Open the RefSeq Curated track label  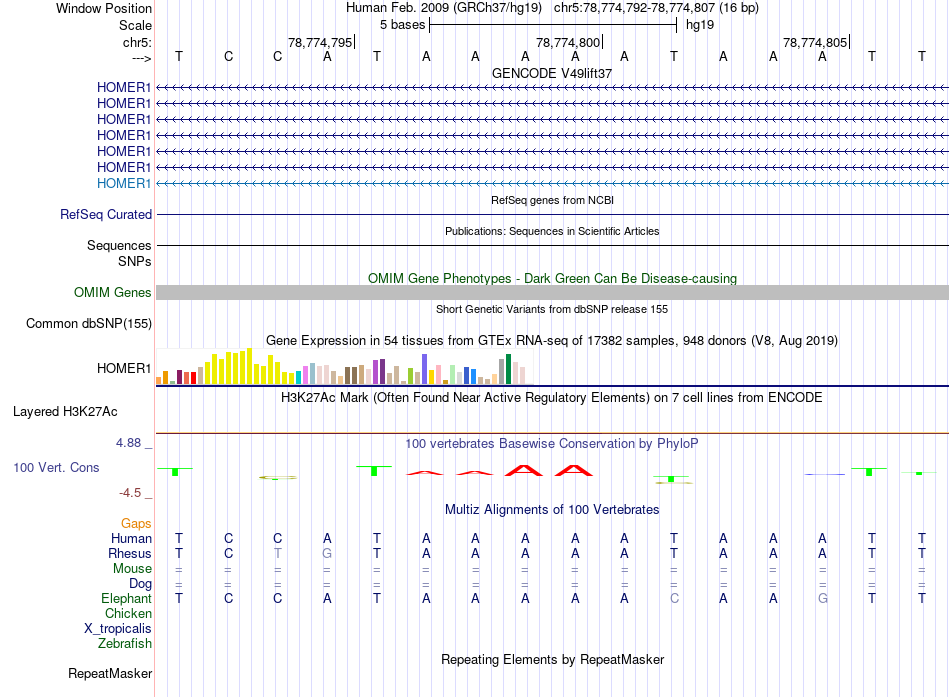(106, 215)
